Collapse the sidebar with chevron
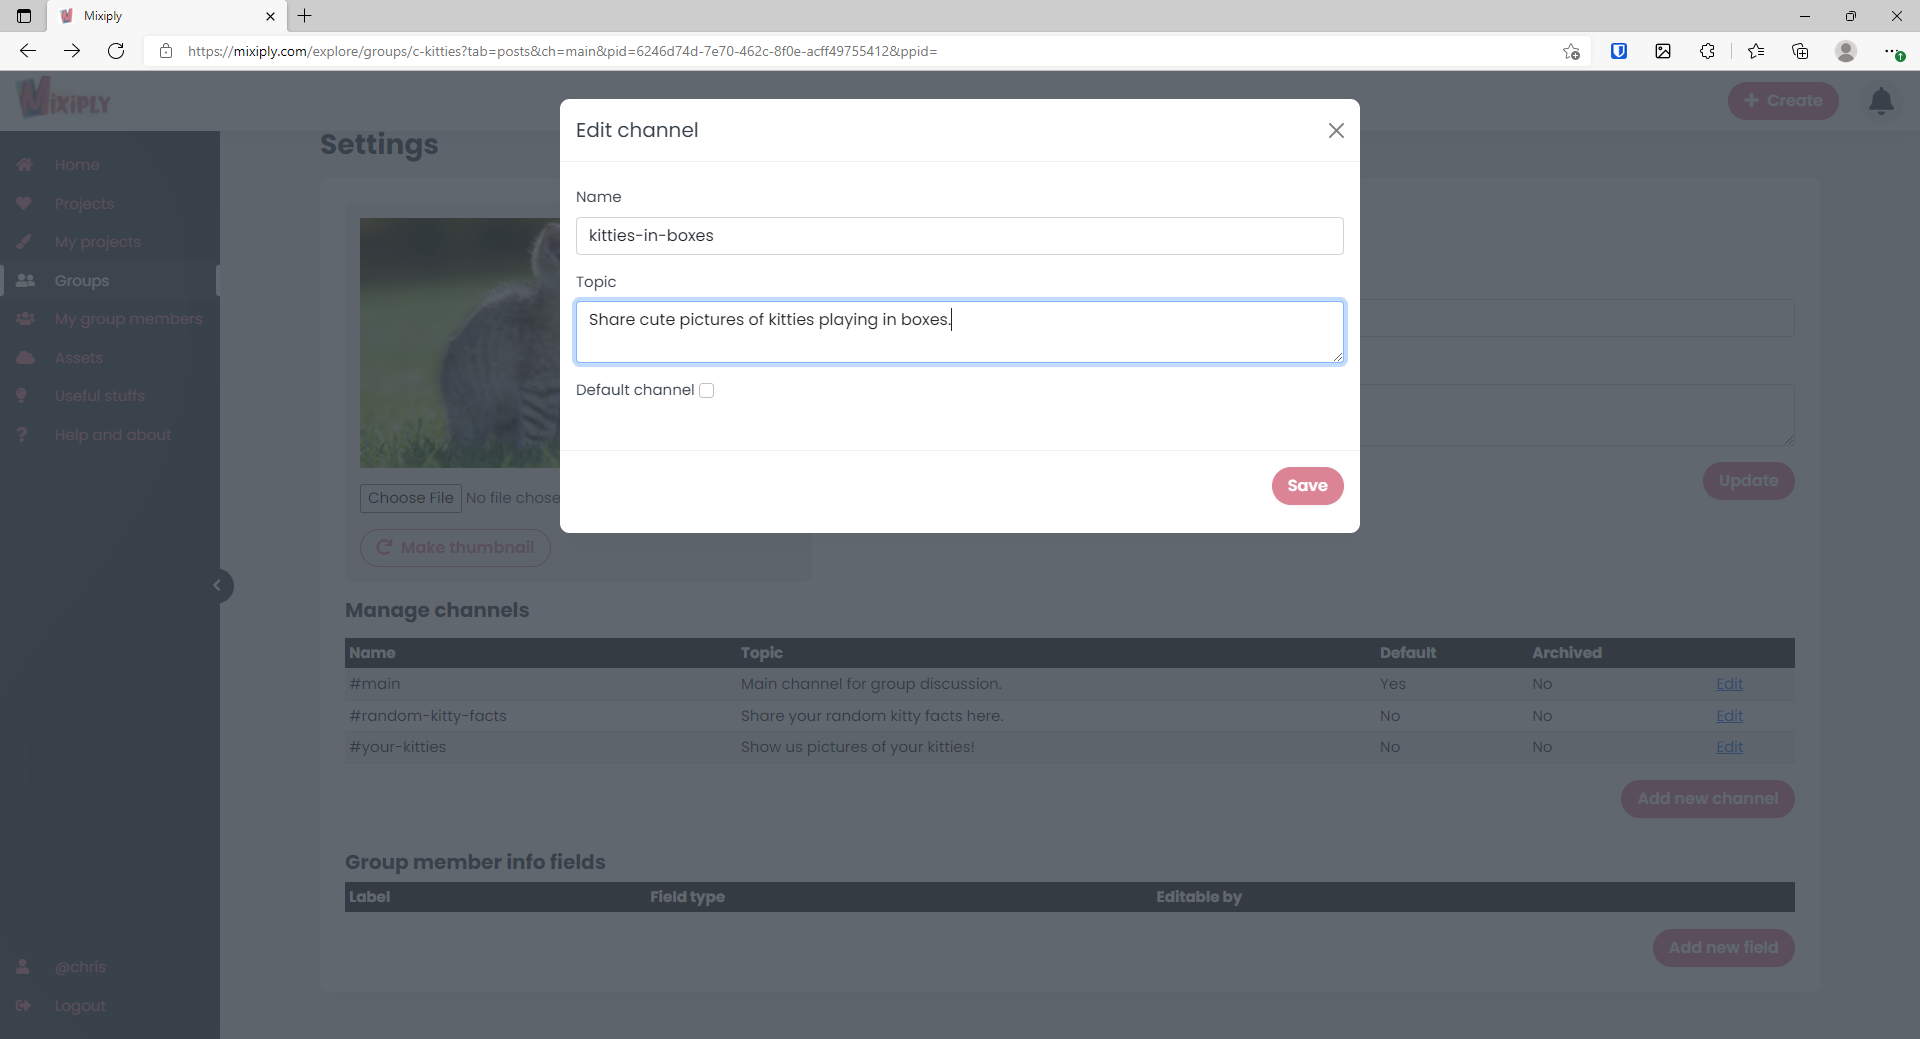1920x1039 pixels. coord(217,586)
